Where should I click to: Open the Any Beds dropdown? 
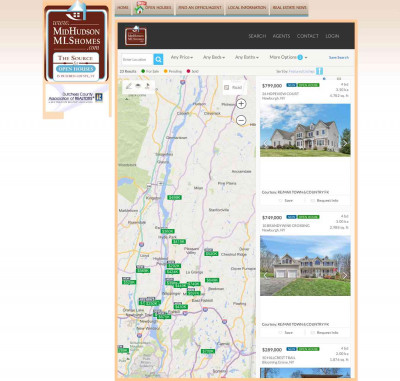coord(214,57)
